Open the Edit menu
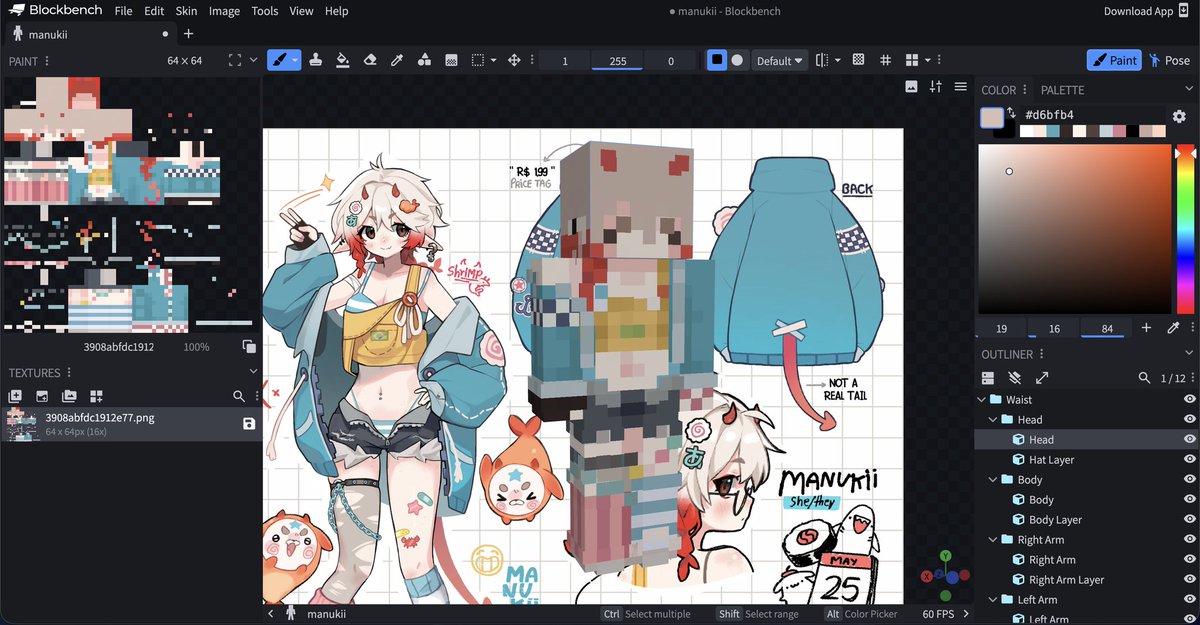The width and height of the screenshot is (1200, 625). tap(154, 11)
